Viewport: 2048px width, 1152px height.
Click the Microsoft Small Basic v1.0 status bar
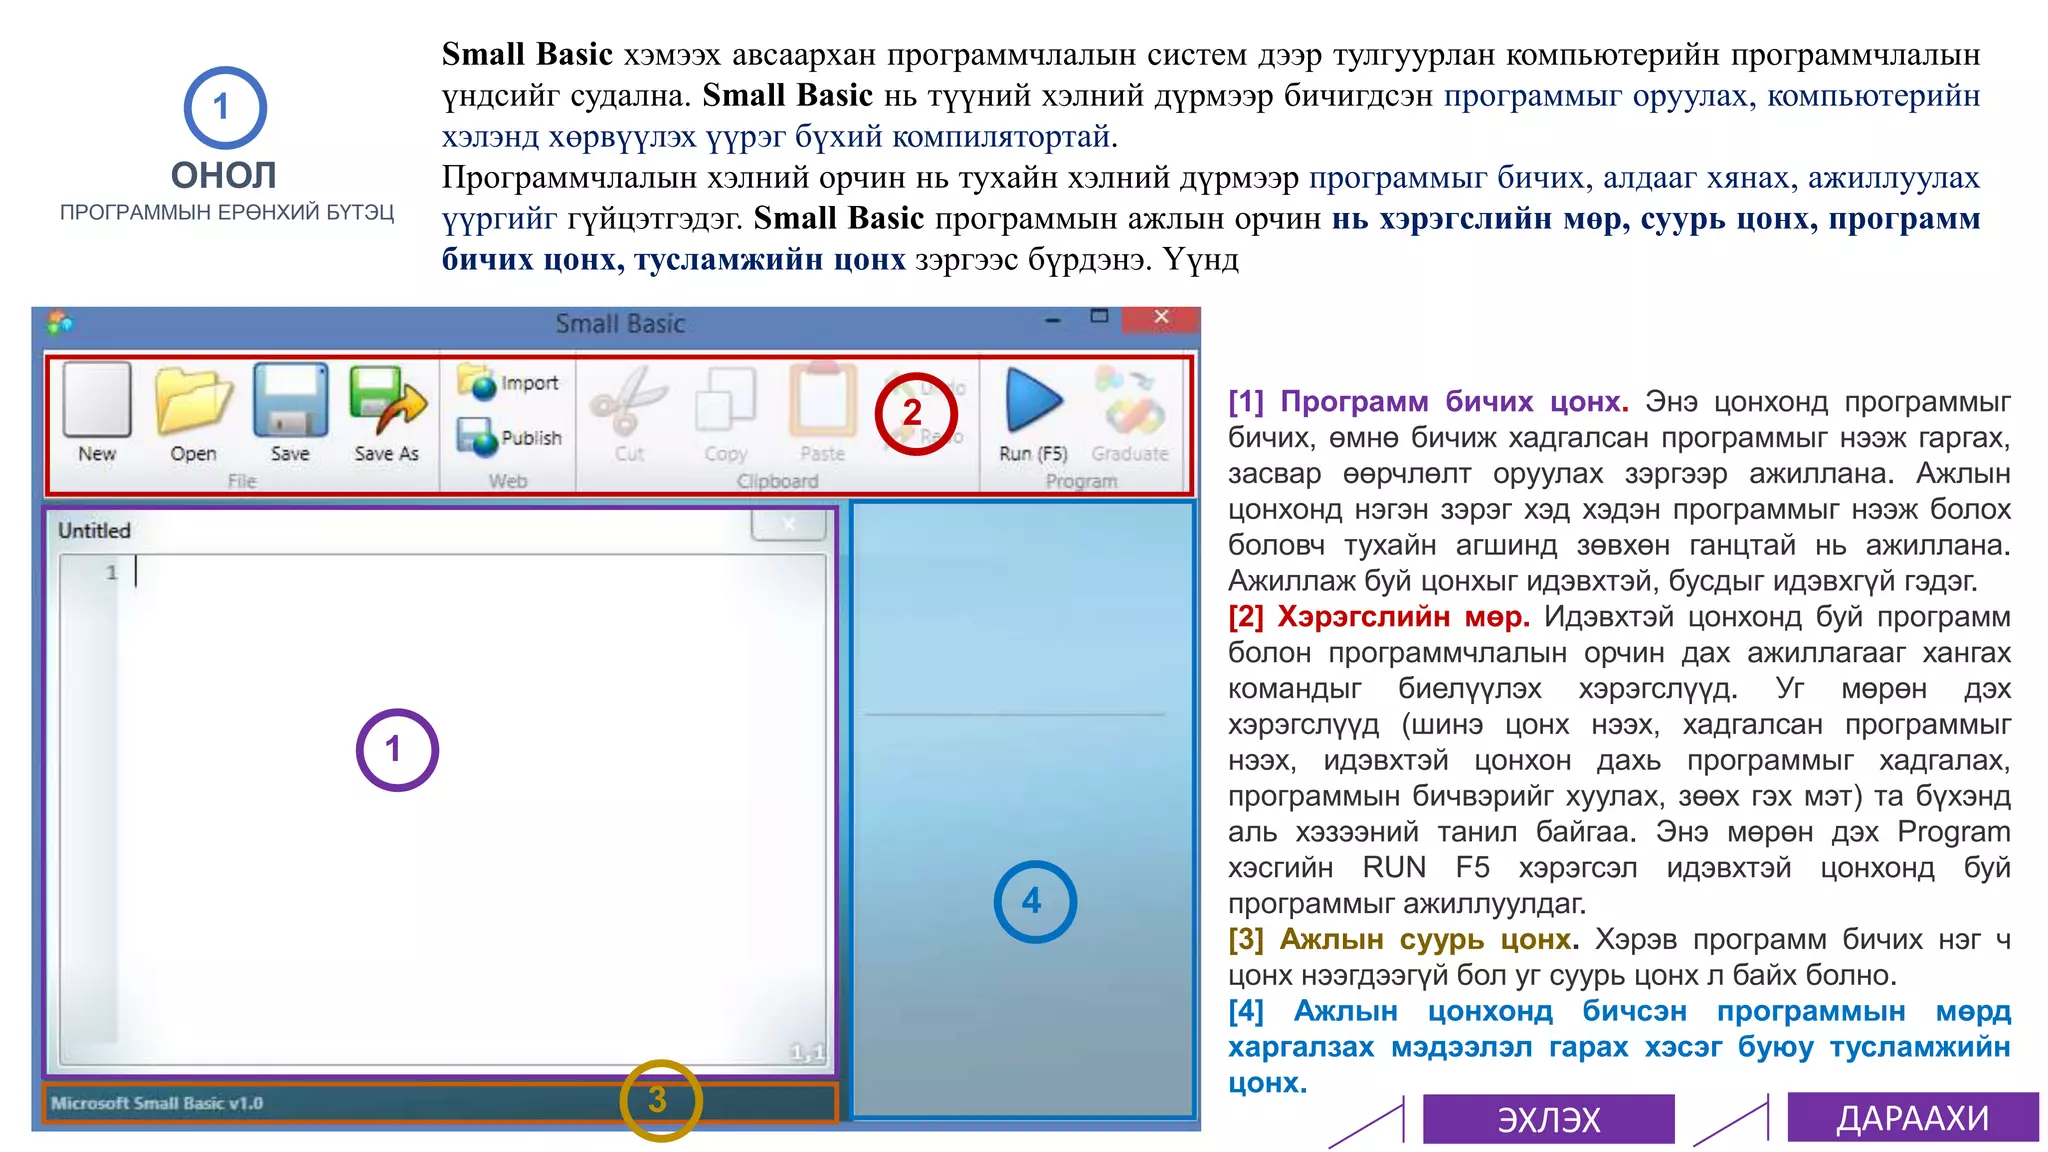point(157,1103)
